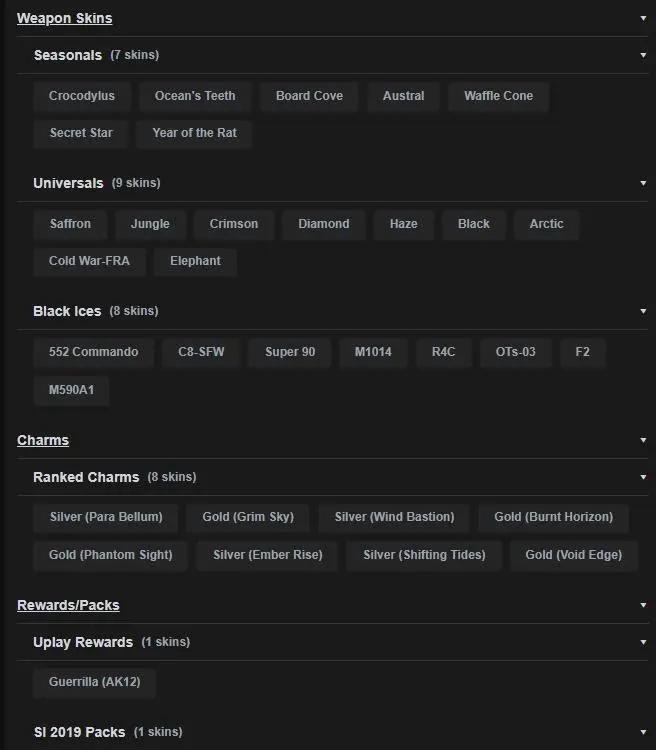Collapse the Uplay Rewards arrow

click(x=643, y=642)
